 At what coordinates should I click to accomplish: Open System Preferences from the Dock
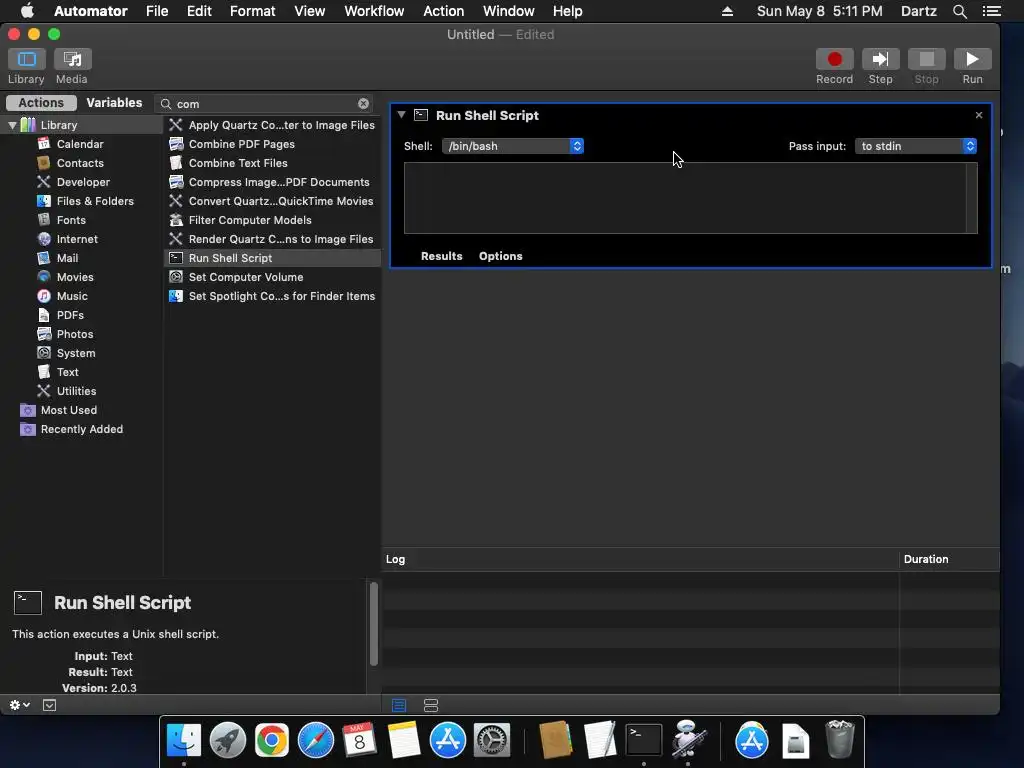(x=491, y=740)
